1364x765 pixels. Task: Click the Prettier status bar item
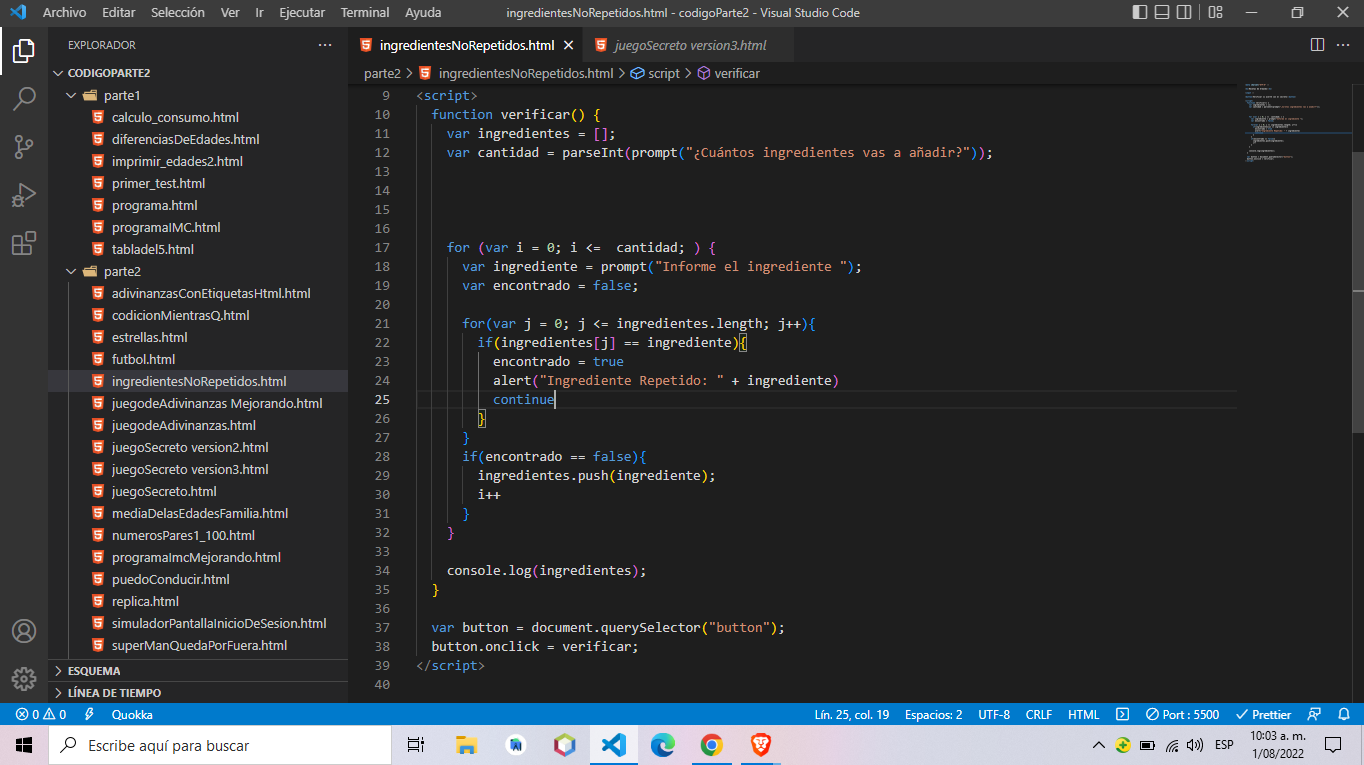[x=1264, y=714]
